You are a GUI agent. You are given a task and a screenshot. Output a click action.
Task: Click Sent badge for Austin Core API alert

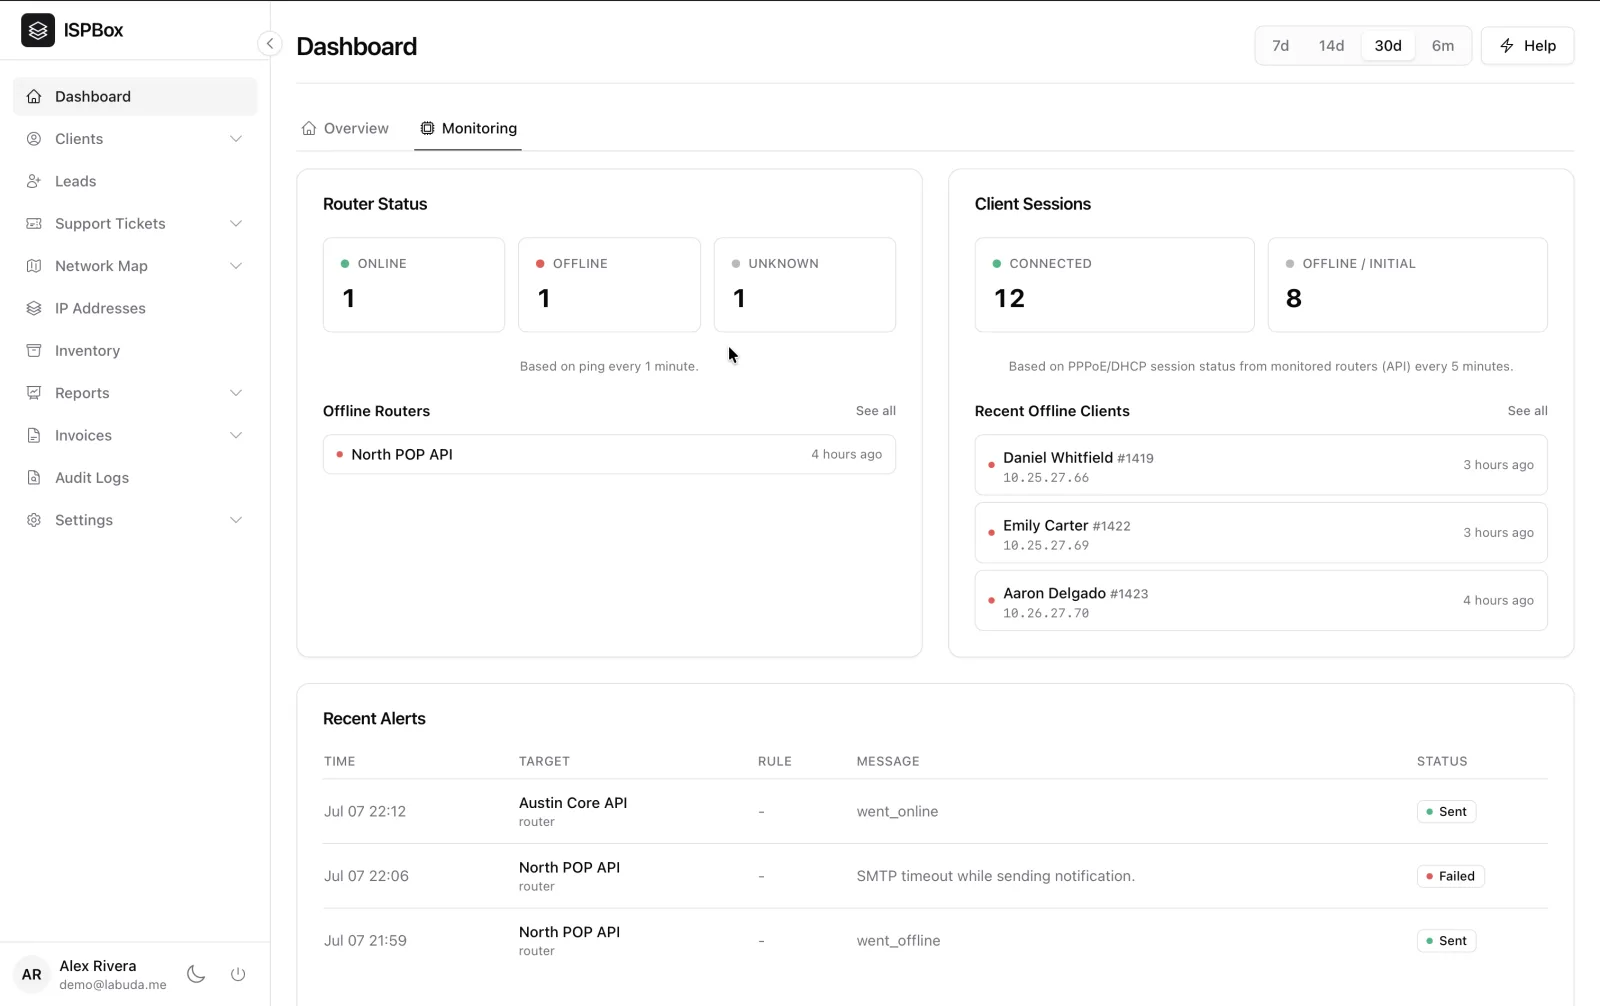pyautogui.click(x=1446, y=812)
